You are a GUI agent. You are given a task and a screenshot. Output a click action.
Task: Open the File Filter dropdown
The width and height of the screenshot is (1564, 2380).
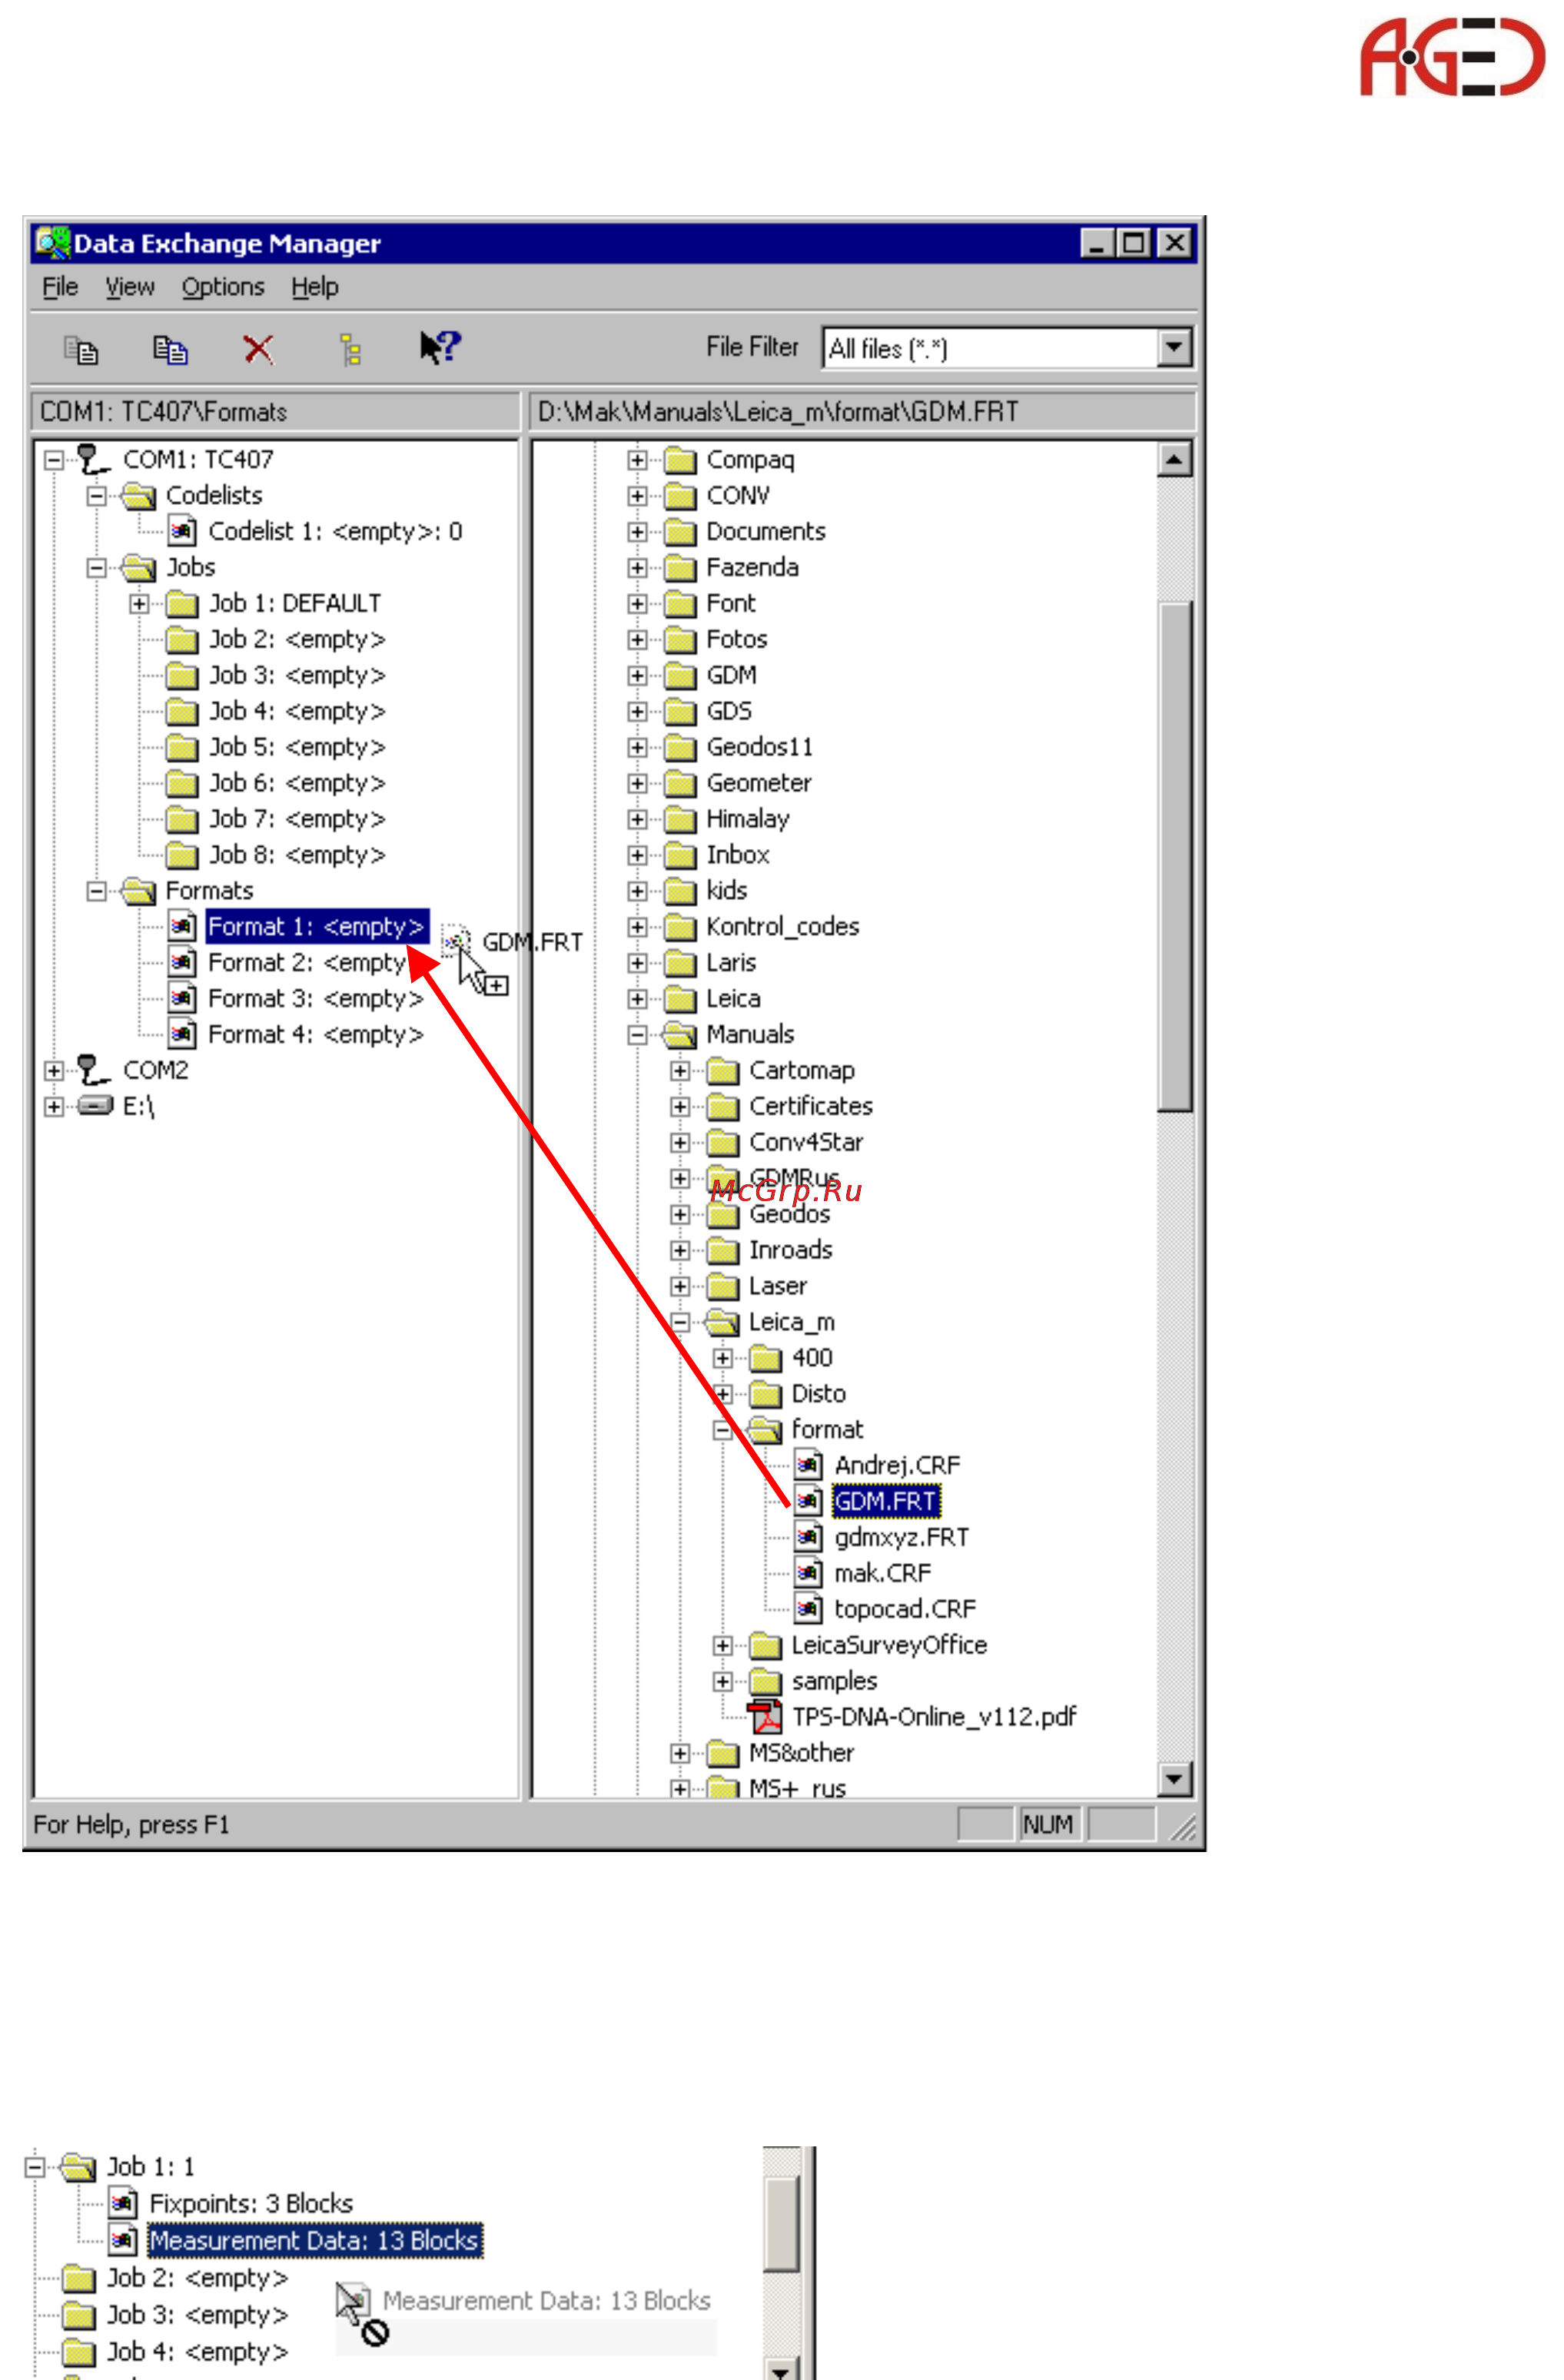[x=1174, y=348]
